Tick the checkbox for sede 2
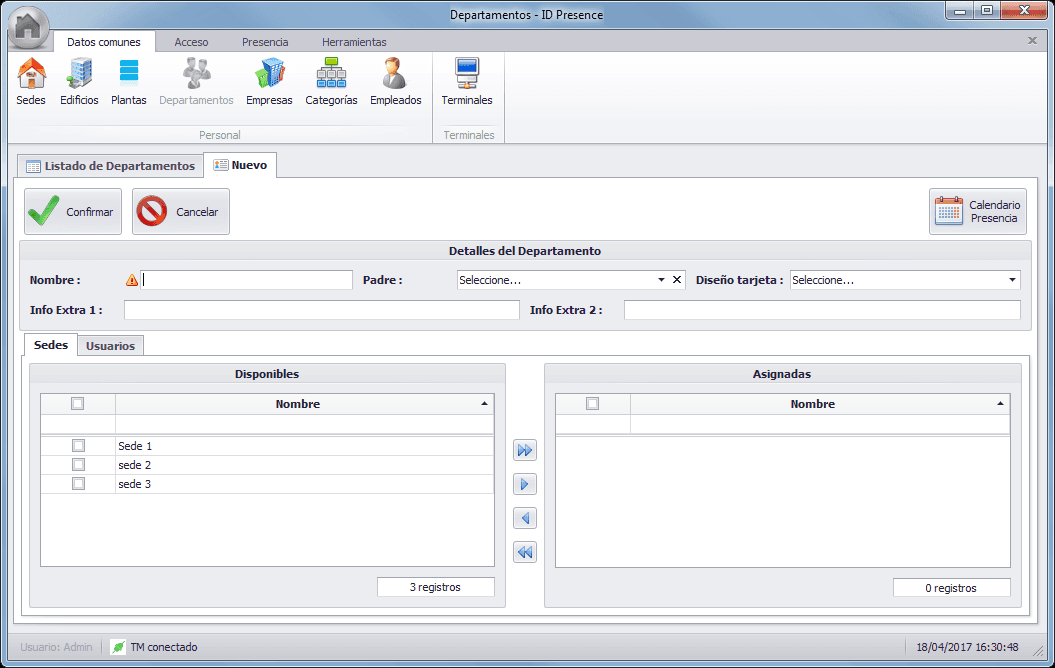Screen dimensions: 1055x668 (x=78, y=465)
